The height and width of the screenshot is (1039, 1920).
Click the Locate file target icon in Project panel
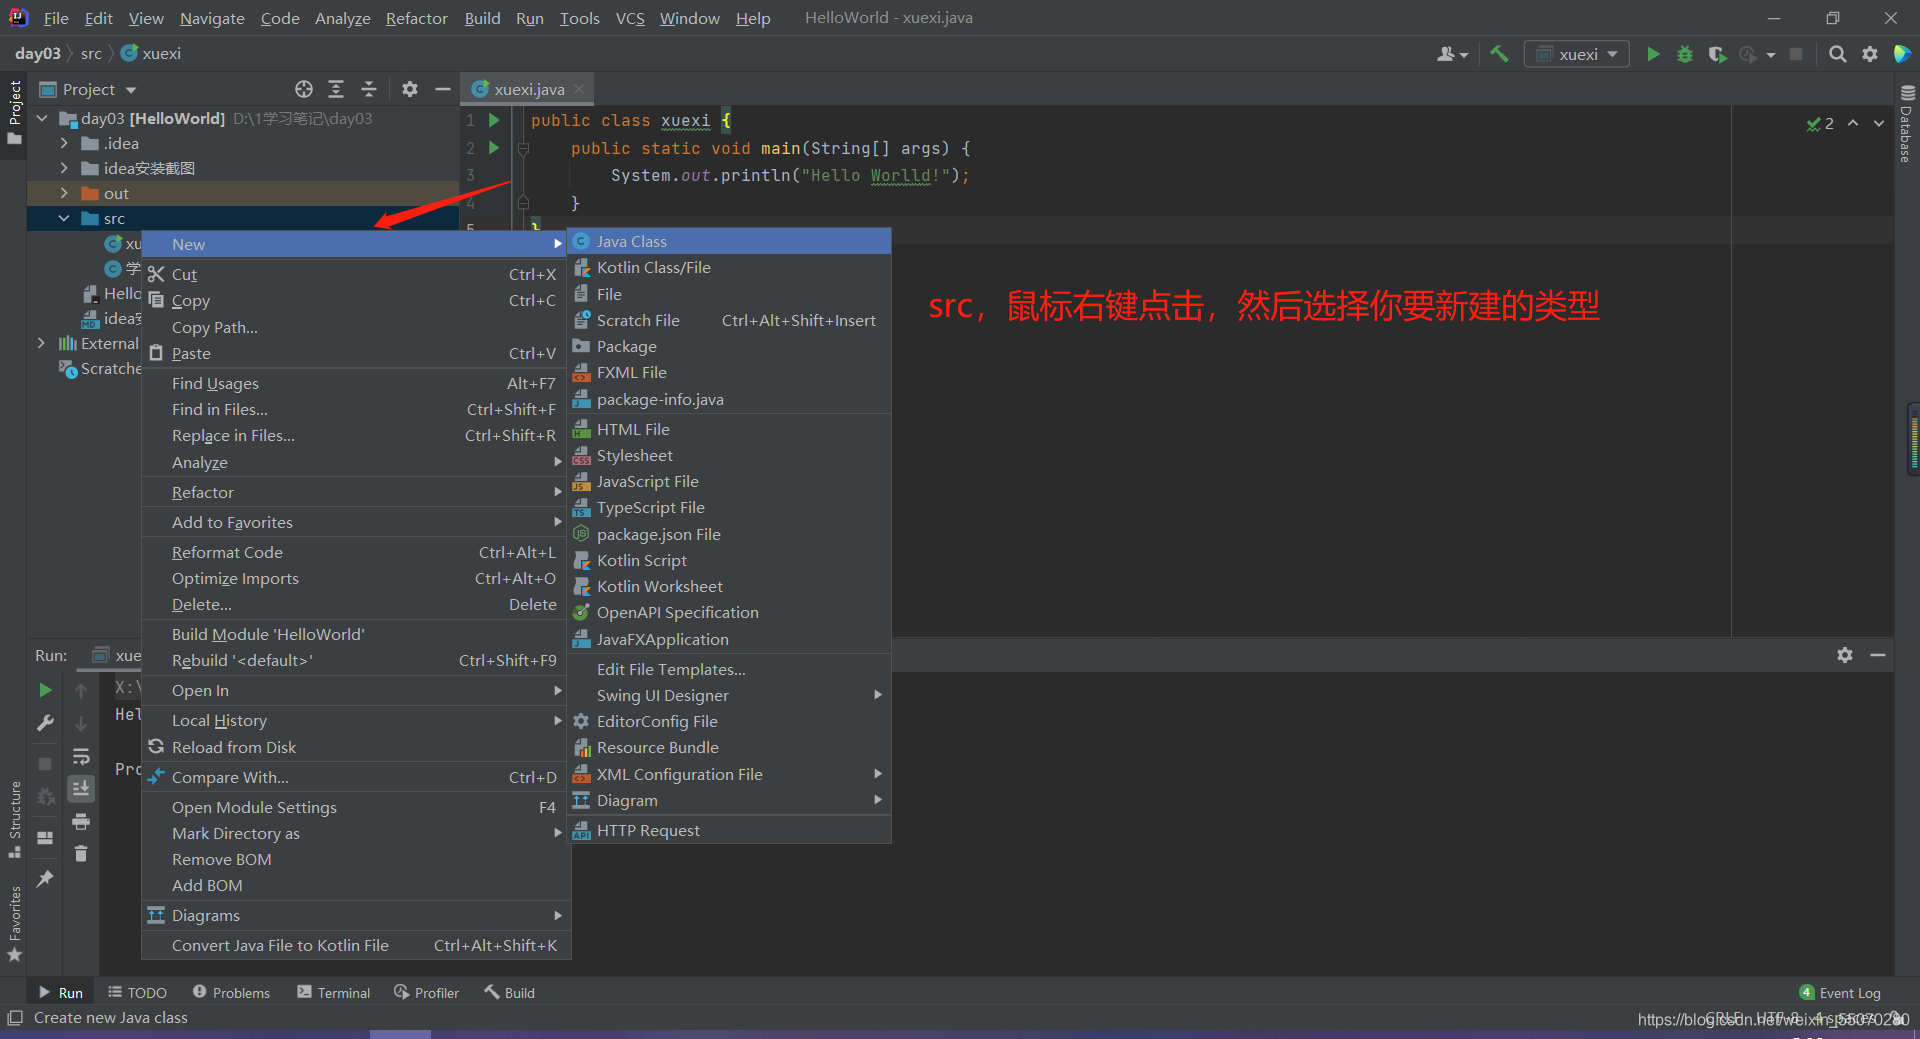(304, 89)
